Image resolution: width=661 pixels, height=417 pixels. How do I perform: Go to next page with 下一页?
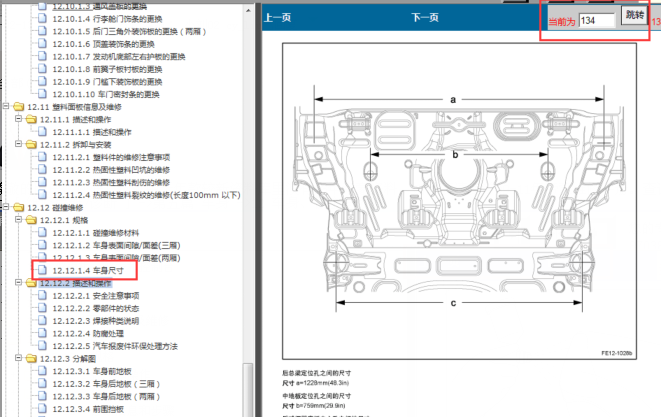[425, 18]
